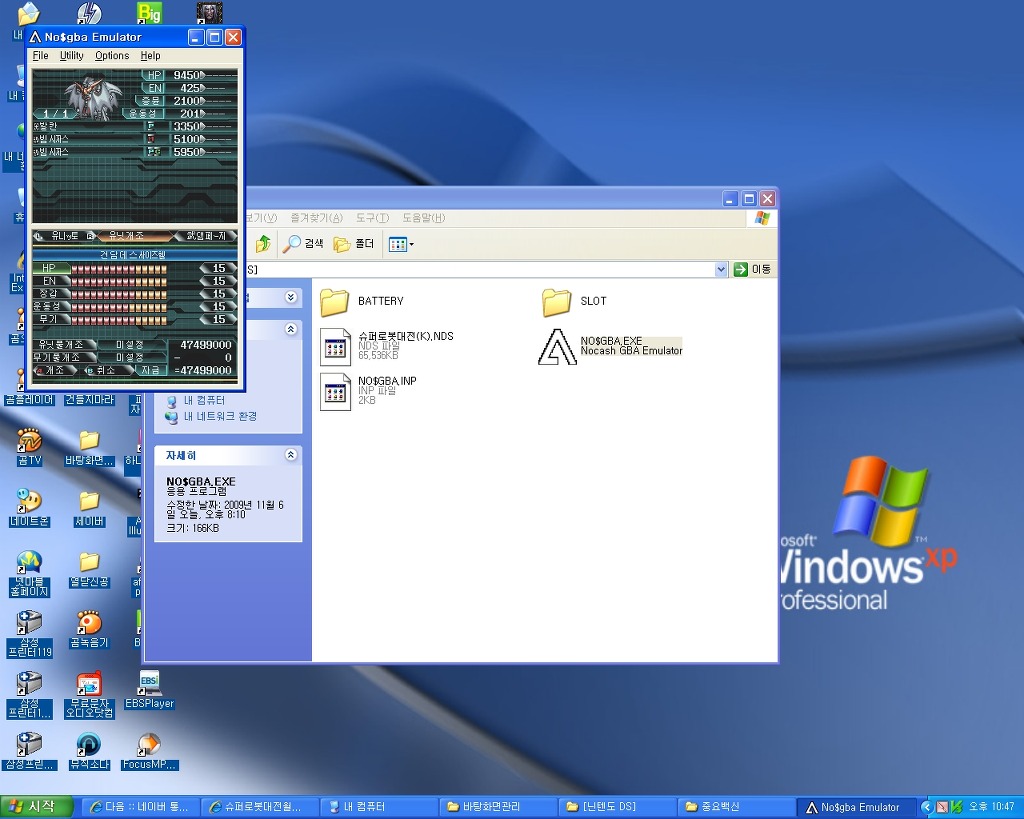
Task: Switch to 슈퍼로봇대전 browser taskbar button
Action: (x=259, y=807)
